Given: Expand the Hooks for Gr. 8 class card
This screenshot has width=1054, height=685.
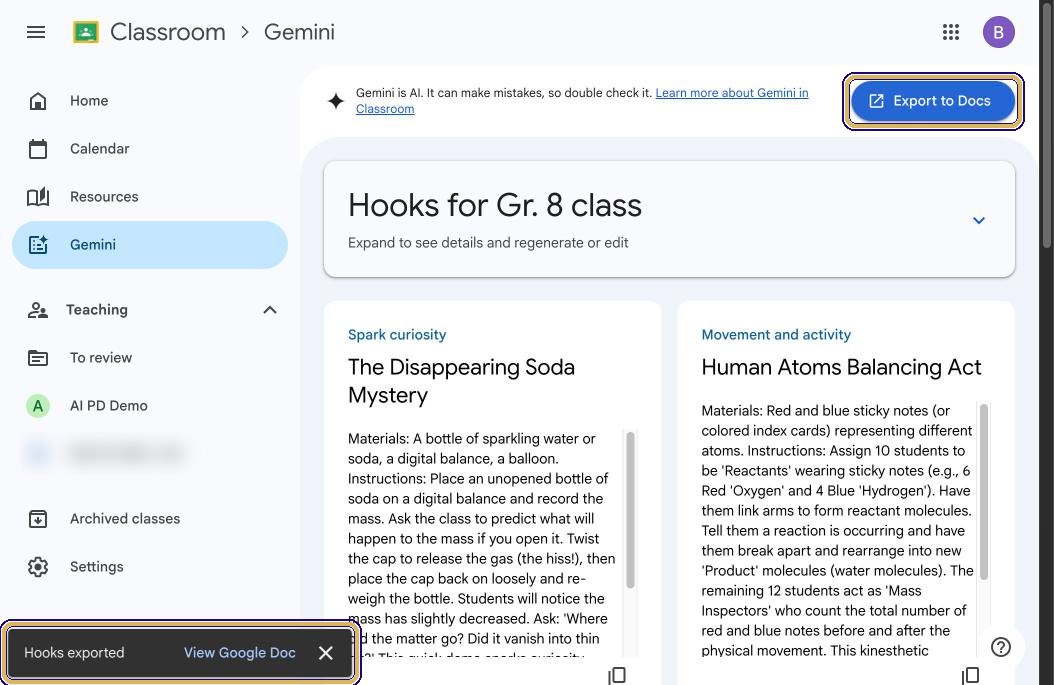Looking at the screenshot, I should 979,220.
